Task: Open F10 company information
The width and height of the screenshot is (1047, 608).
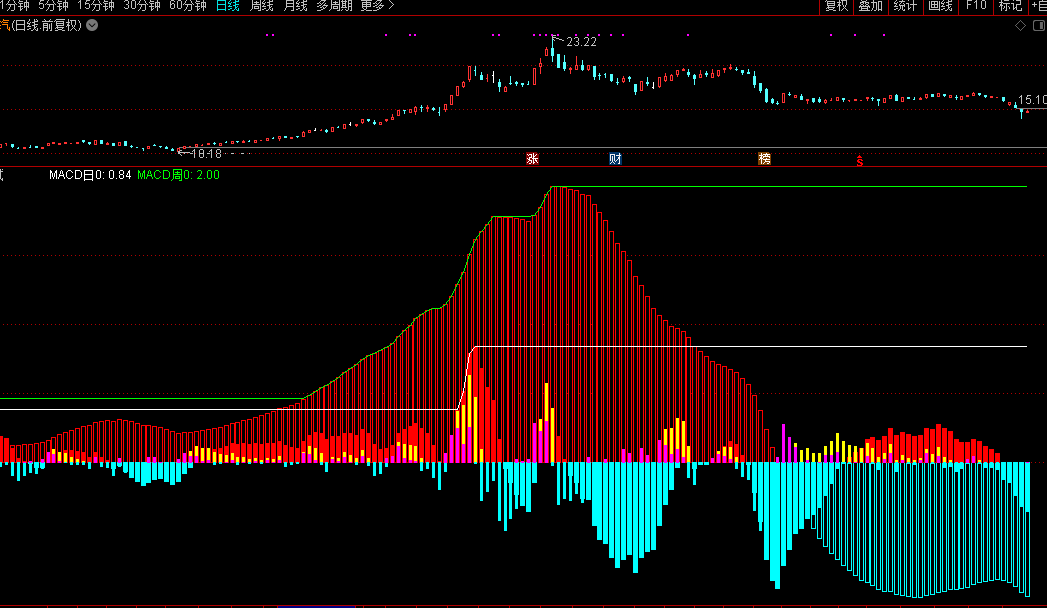Action: 975,6
